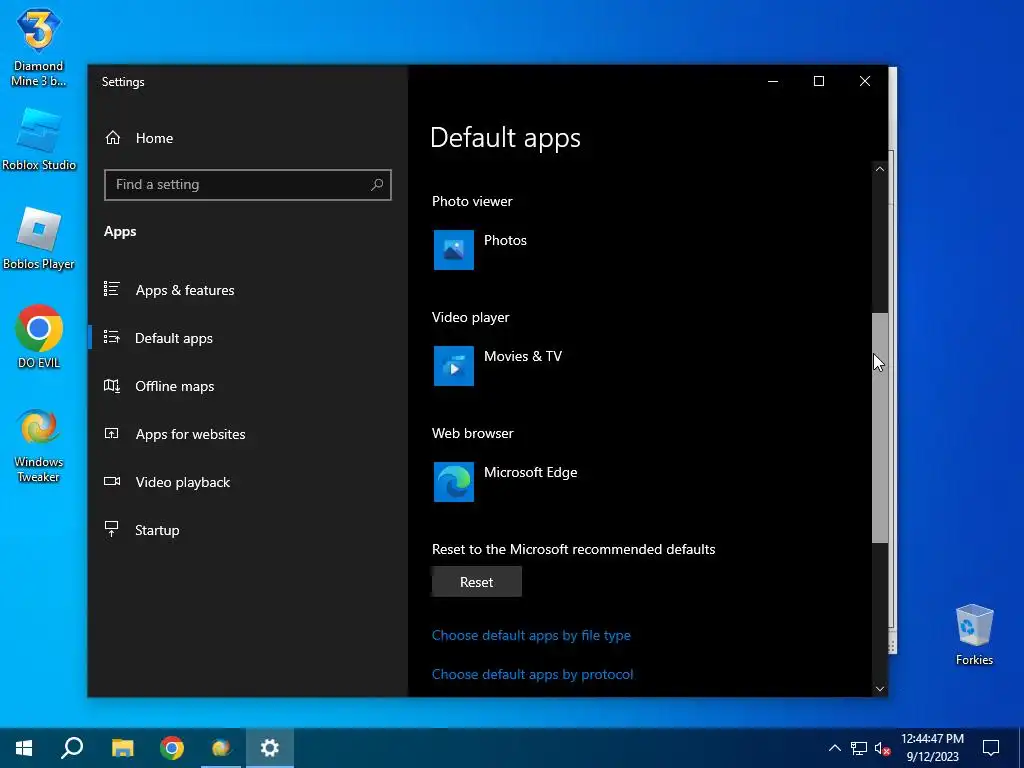Screen dimensions: 1024x768
Task: Click the Photos app icon
Action: 454,249
